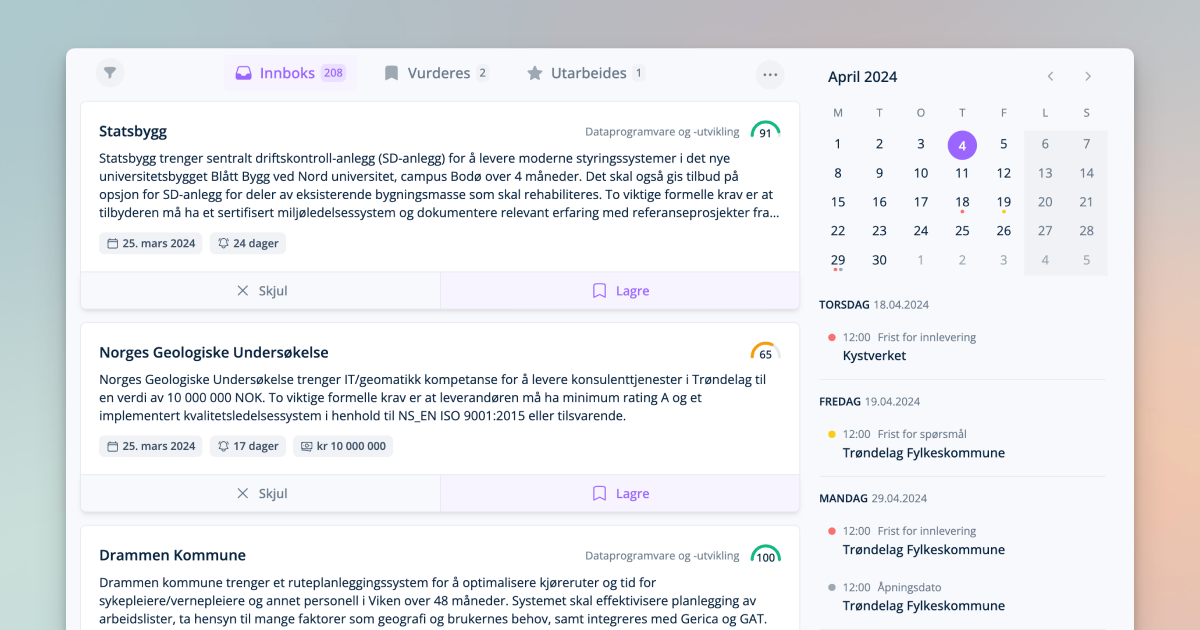Click the bookmark icon on the Vurderes tab
This screenshot has height=630, width=1200.
click(x=391, y=72)
